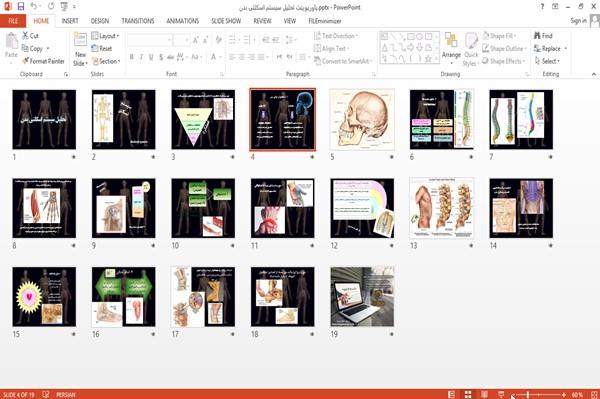This screenshot has width=600, height=399.
Task: Click the Convert to SmartArt icon
Action: pos(317,61)
